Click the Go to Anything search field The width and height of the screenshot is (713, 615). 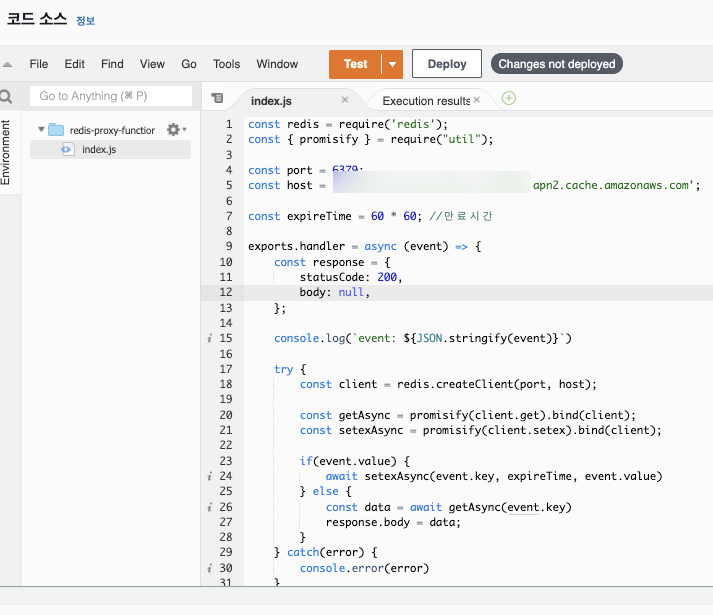click(x=110, y=96)
